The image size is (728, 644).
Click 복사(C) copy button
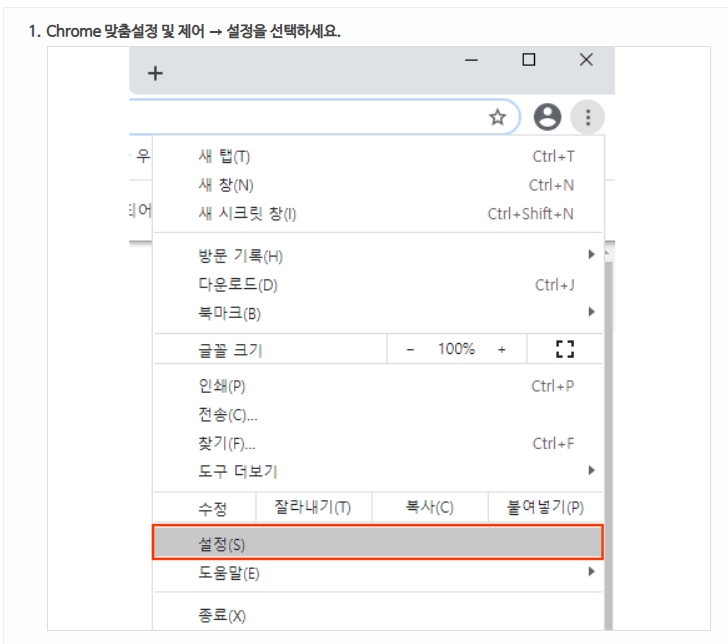[x=430, y=507]
